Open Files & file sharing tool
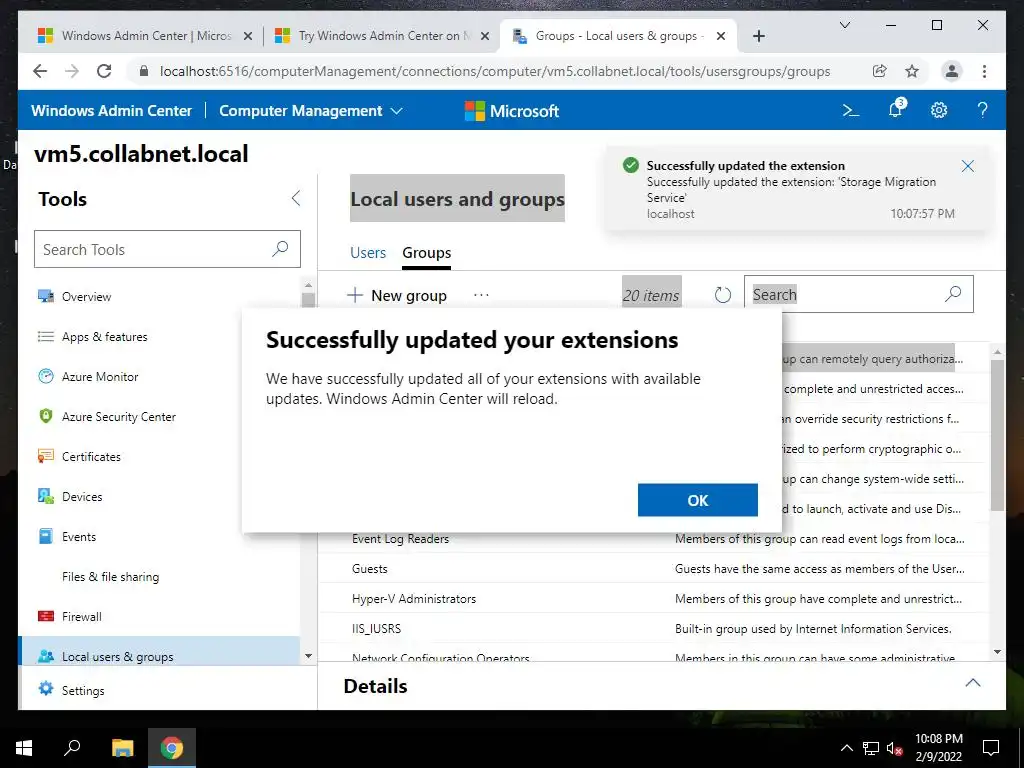The width and height of the screenshot is (1024, 768). coord(159,577)
